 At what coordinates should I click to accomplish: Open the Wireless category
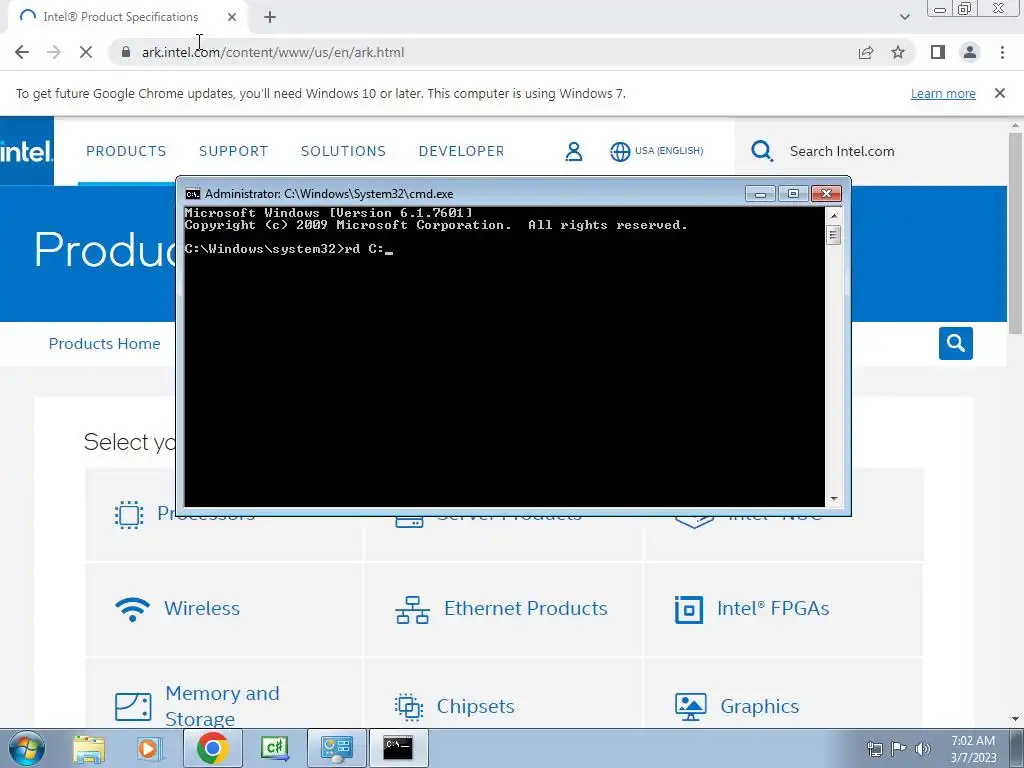point(202,608)
